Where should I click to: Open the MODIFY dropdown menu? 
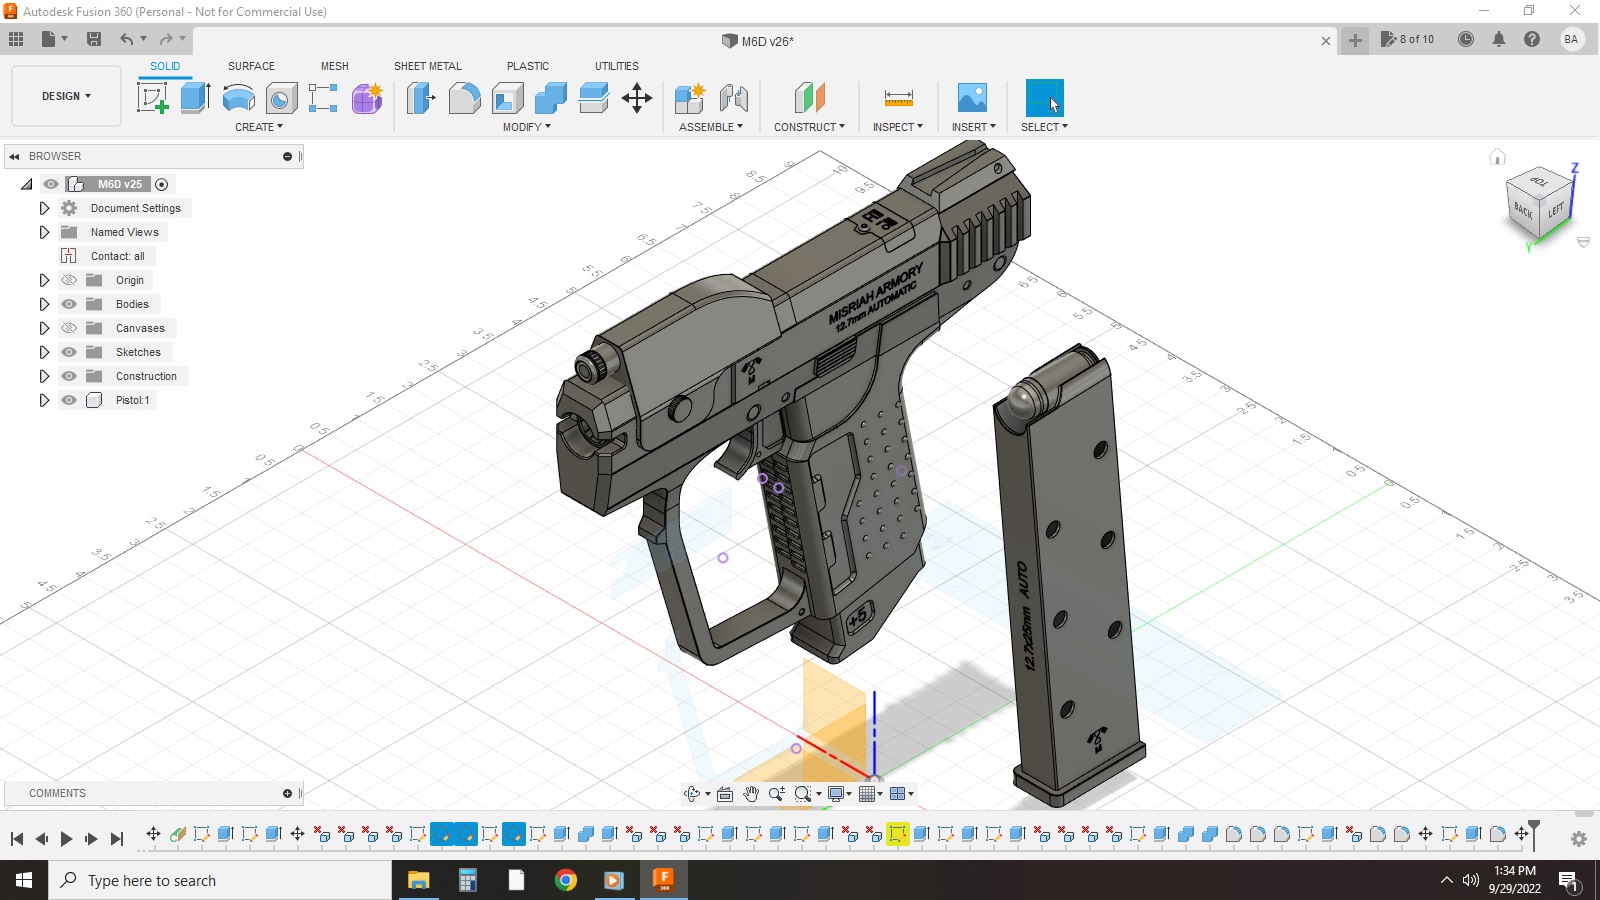tap(527, 127)
